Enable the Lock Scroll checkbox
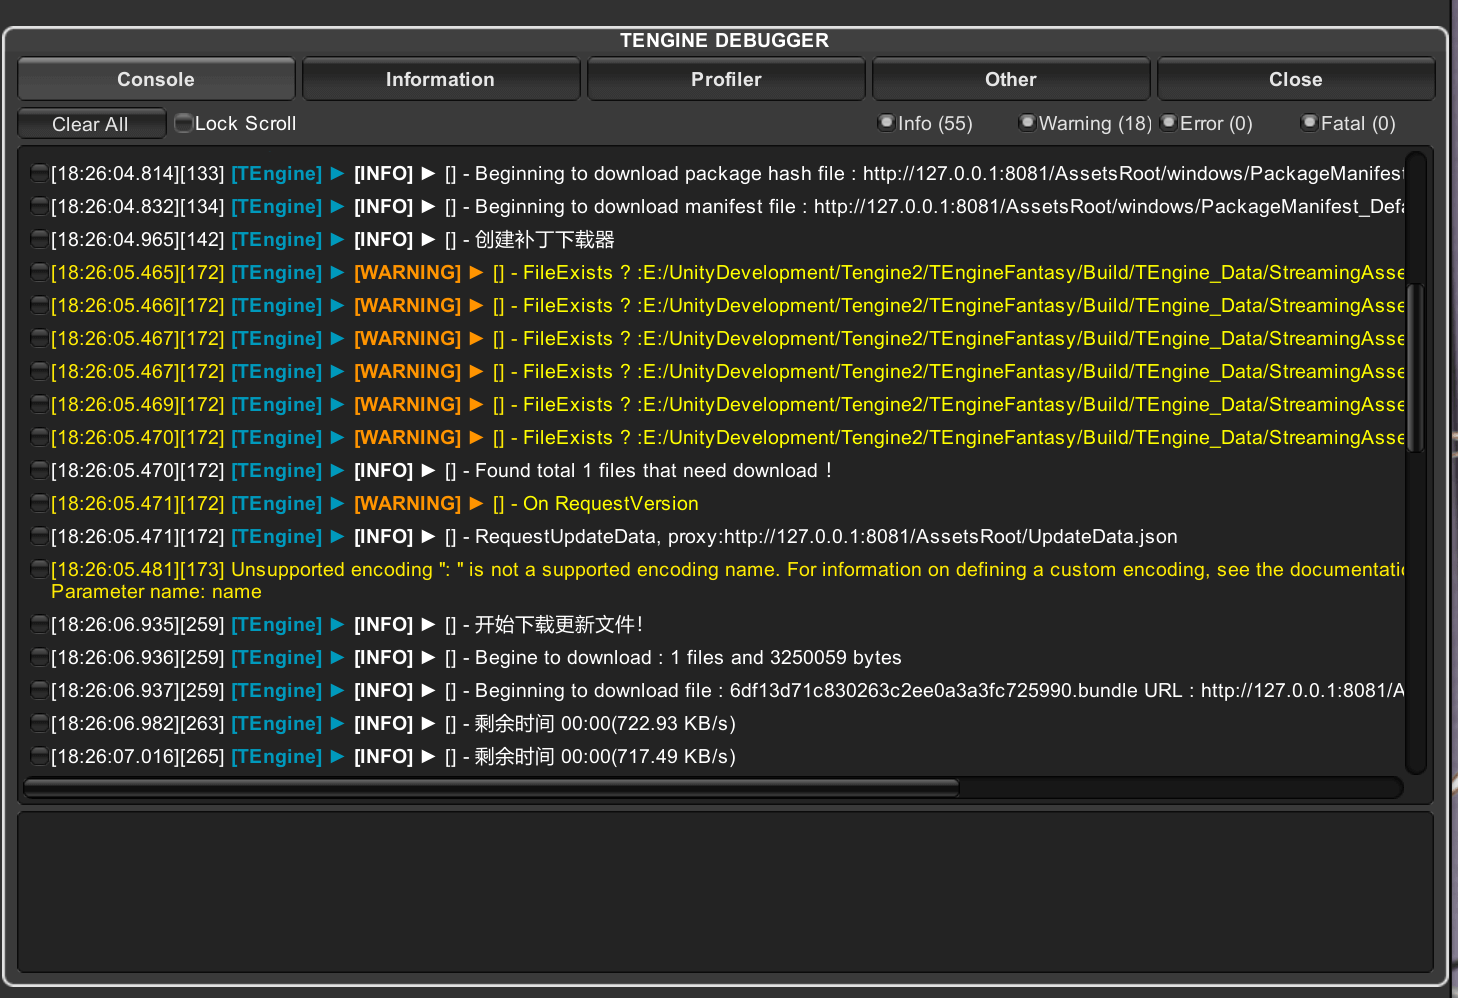1458x998 pixels. pos(184,123)
